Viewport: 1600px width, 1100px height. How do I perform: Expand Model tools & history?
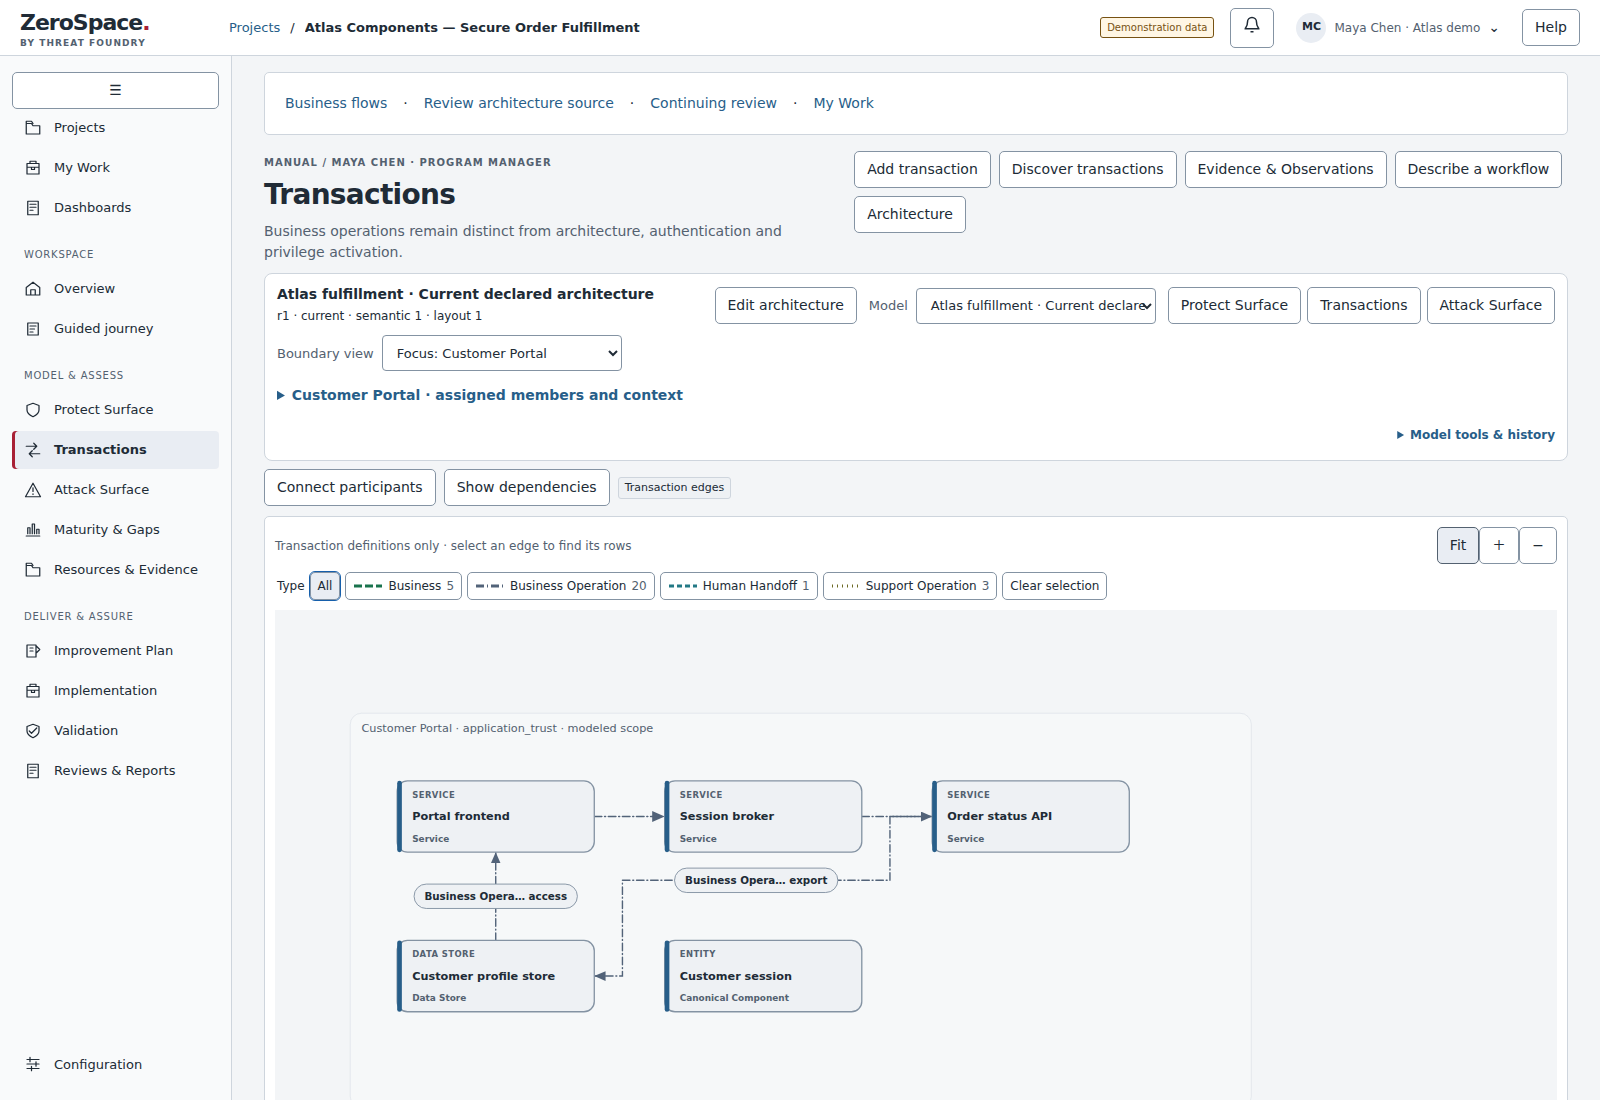pyautogui.click(x=1476, y=435)
